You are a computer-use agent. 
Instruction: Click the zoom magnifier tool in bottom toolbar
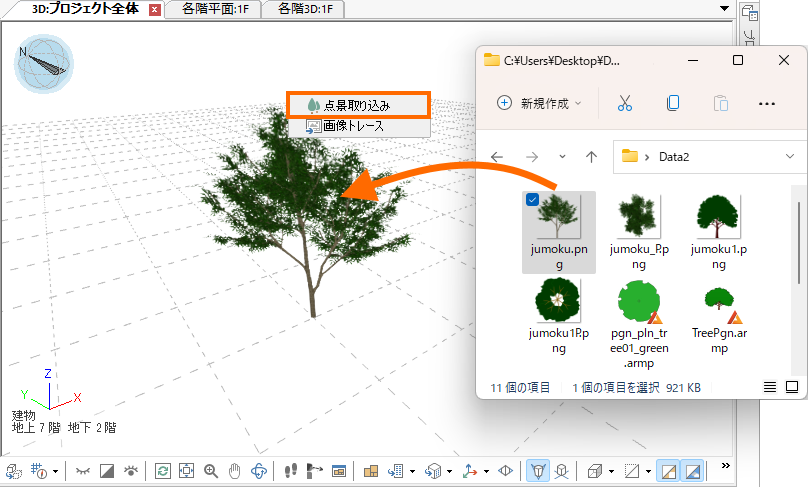point(211,470)
